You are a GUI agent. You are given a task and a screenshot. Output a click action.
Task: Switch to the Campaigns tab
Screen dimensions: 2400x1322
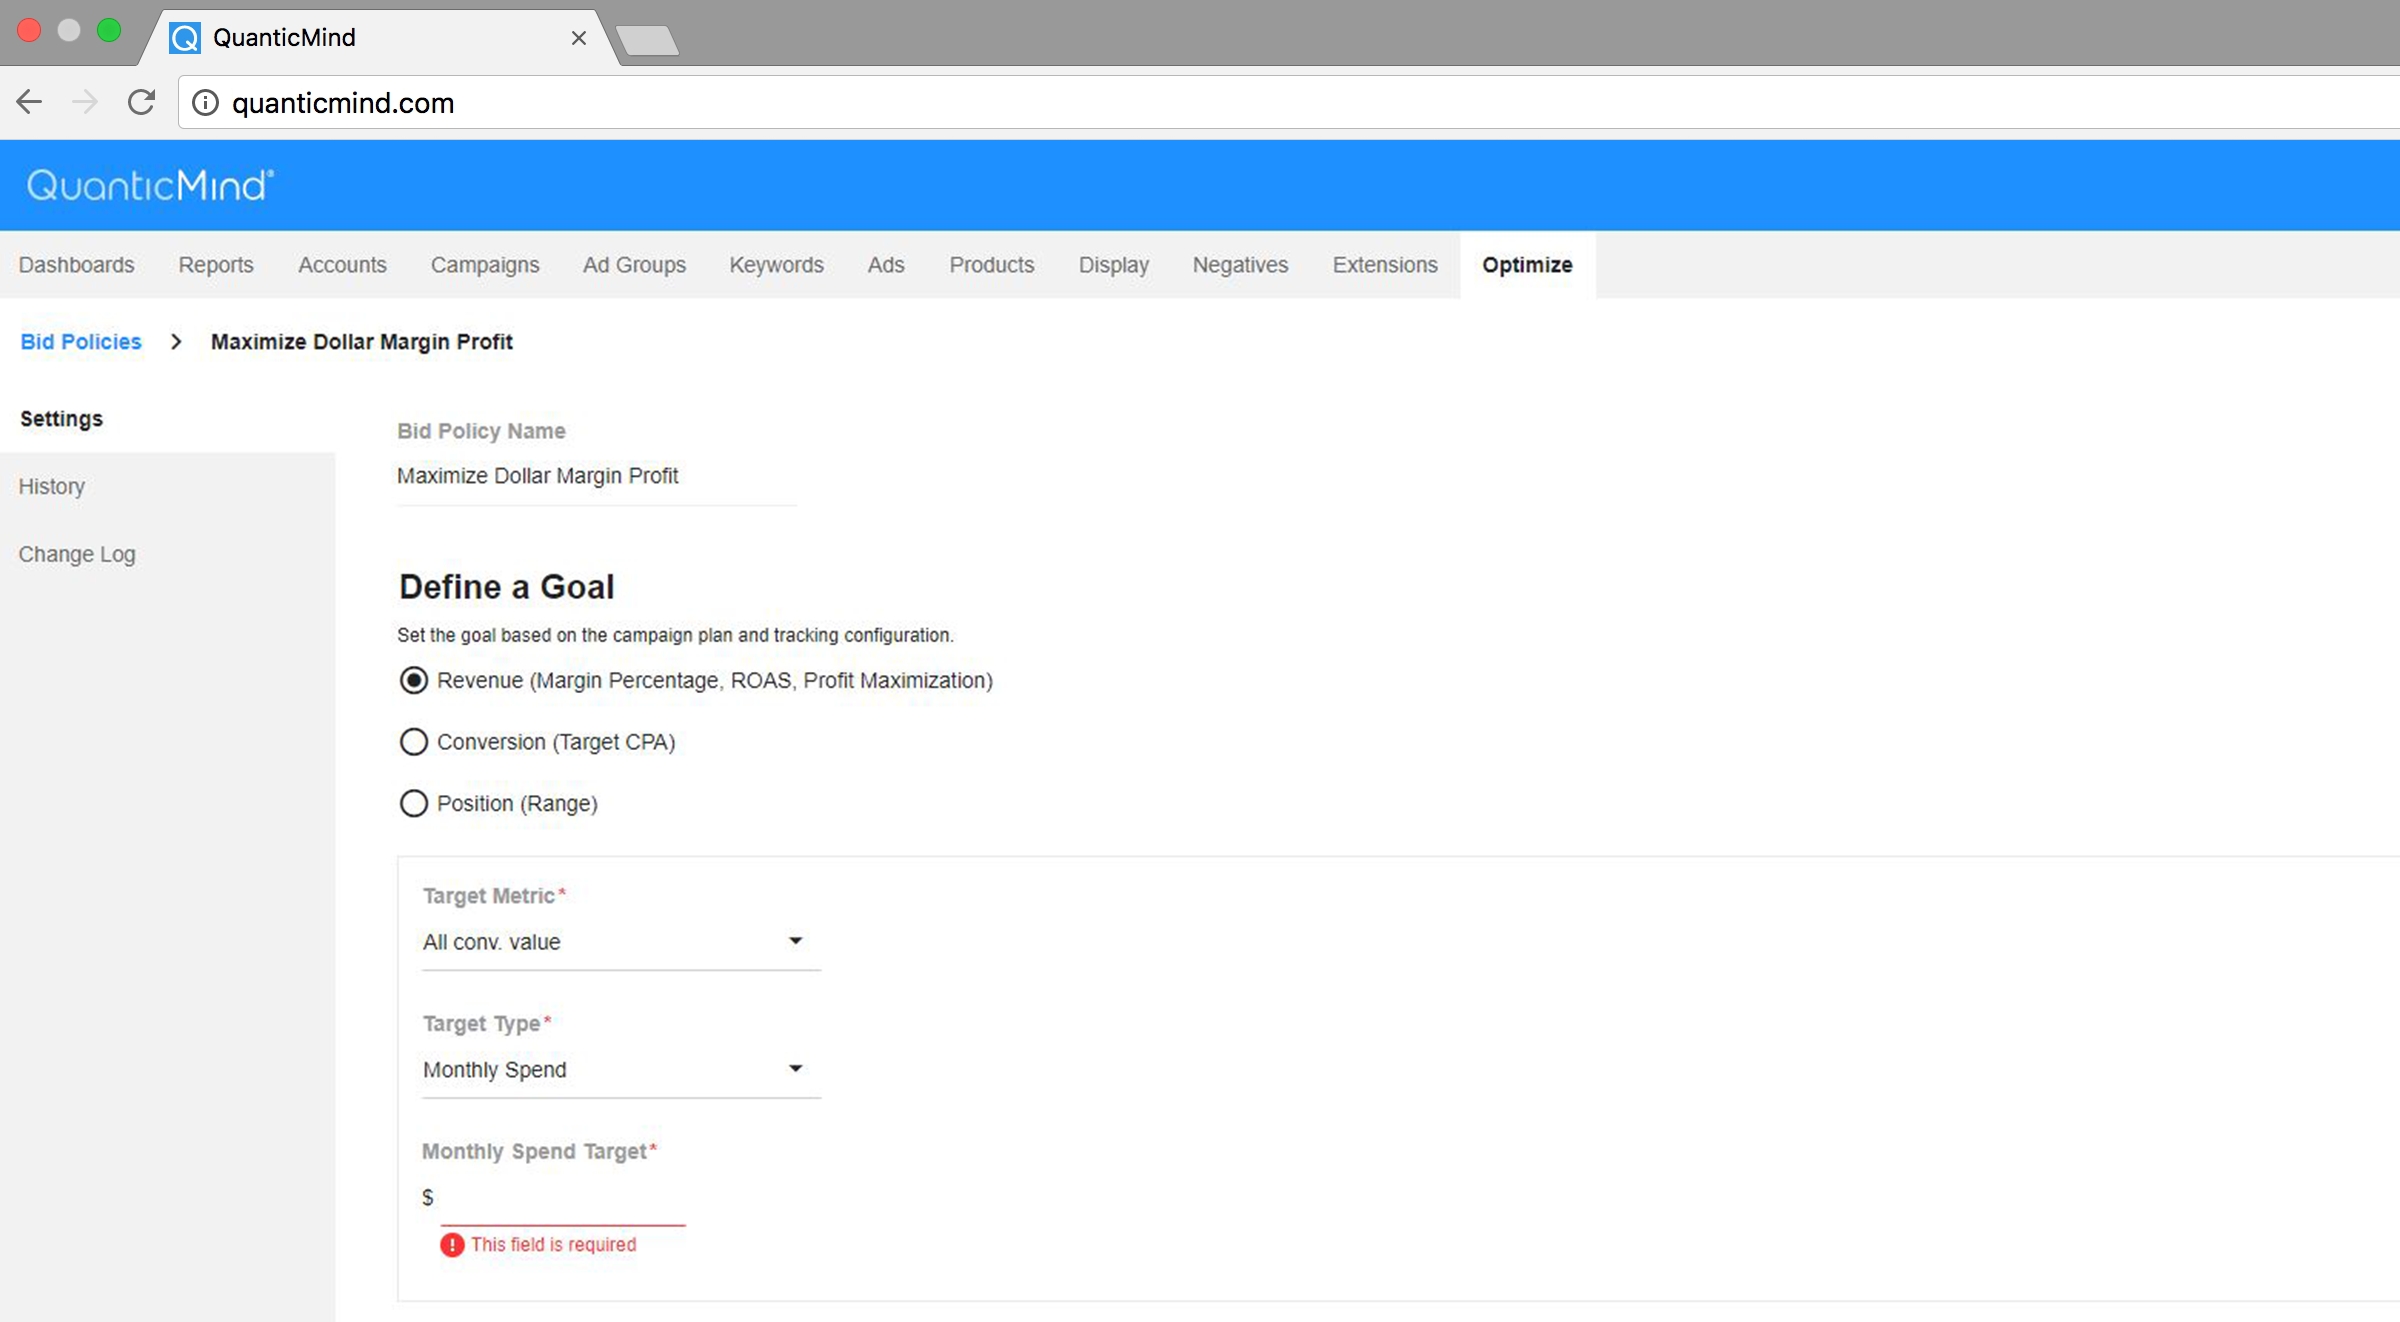tap(485, 265)
